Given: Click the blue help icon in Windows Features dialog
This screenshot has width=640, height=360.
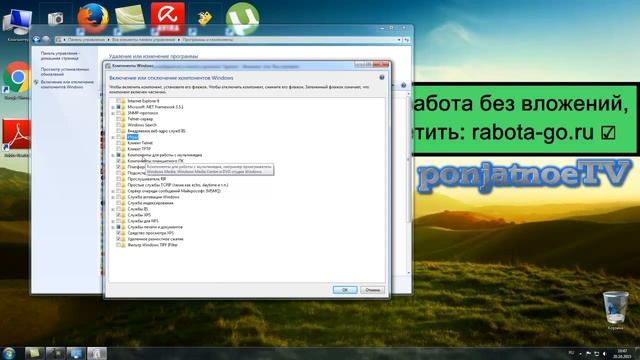Looking at the screenshot, I should 382,78.
